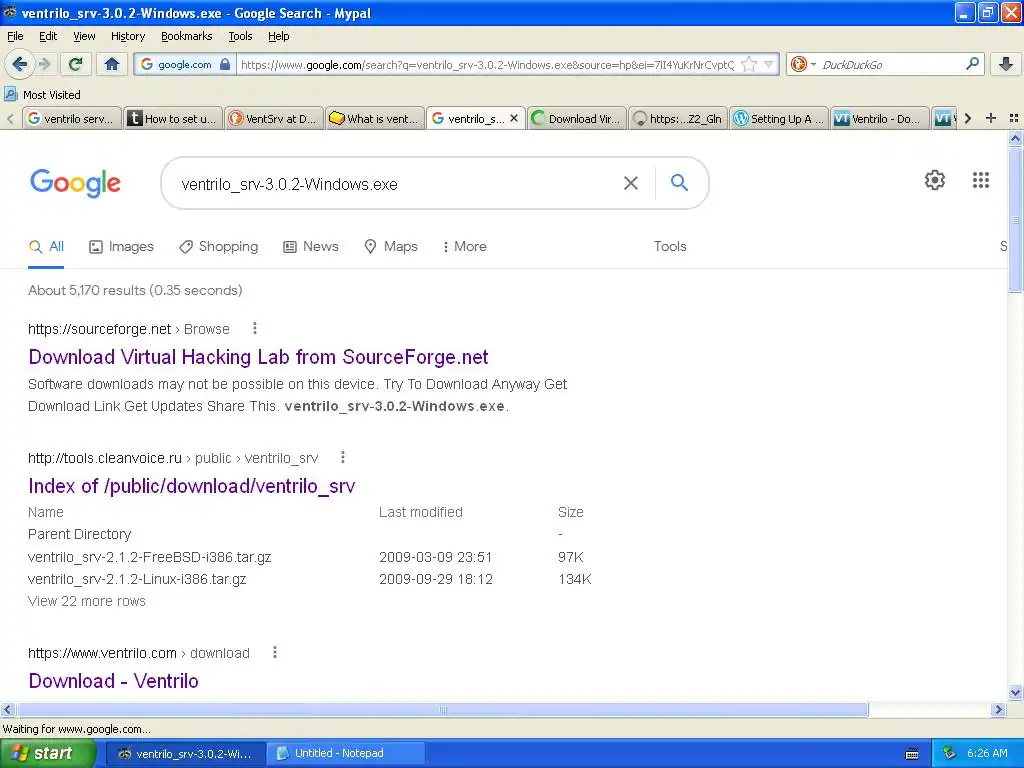Click the blue Google search magnifier
This screenshot has width=1024, height=768.
point(679,183)
